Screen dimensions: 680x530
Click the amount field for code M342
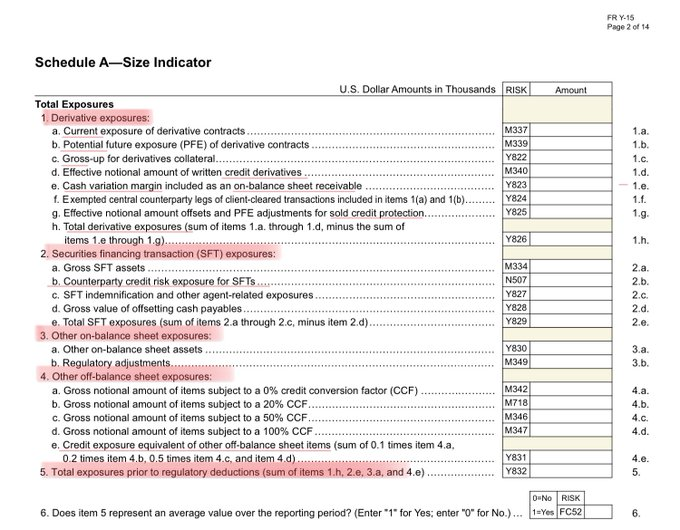click(571, 389)
